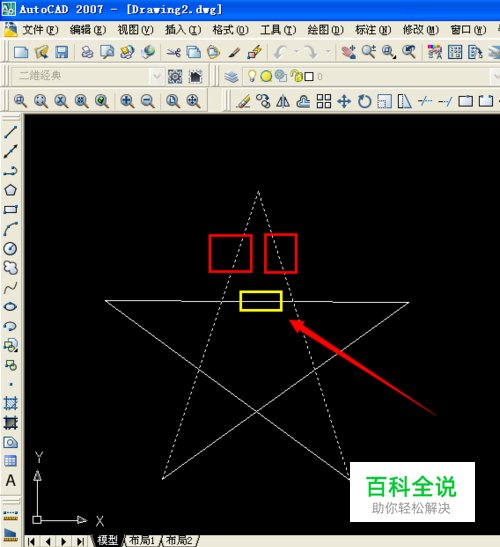Save the drawing with the disk icon
Viewport: 500px width, 547px height.
tap(61, 52)
